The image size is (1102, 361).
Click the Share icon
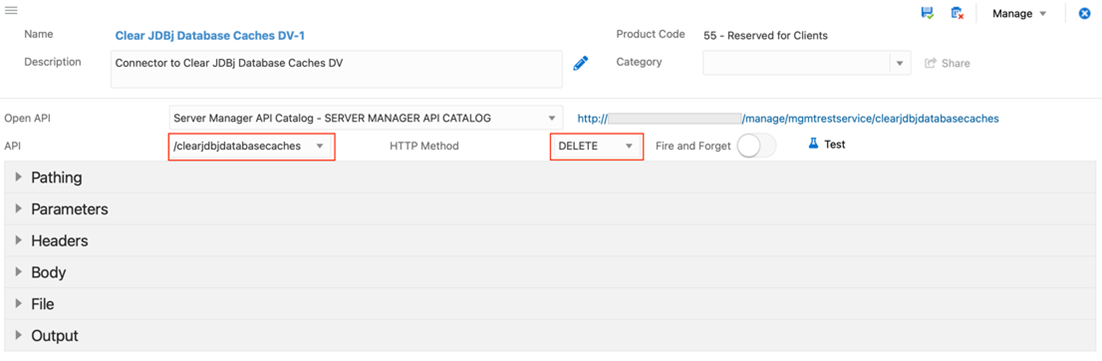(x=931, y=63)
